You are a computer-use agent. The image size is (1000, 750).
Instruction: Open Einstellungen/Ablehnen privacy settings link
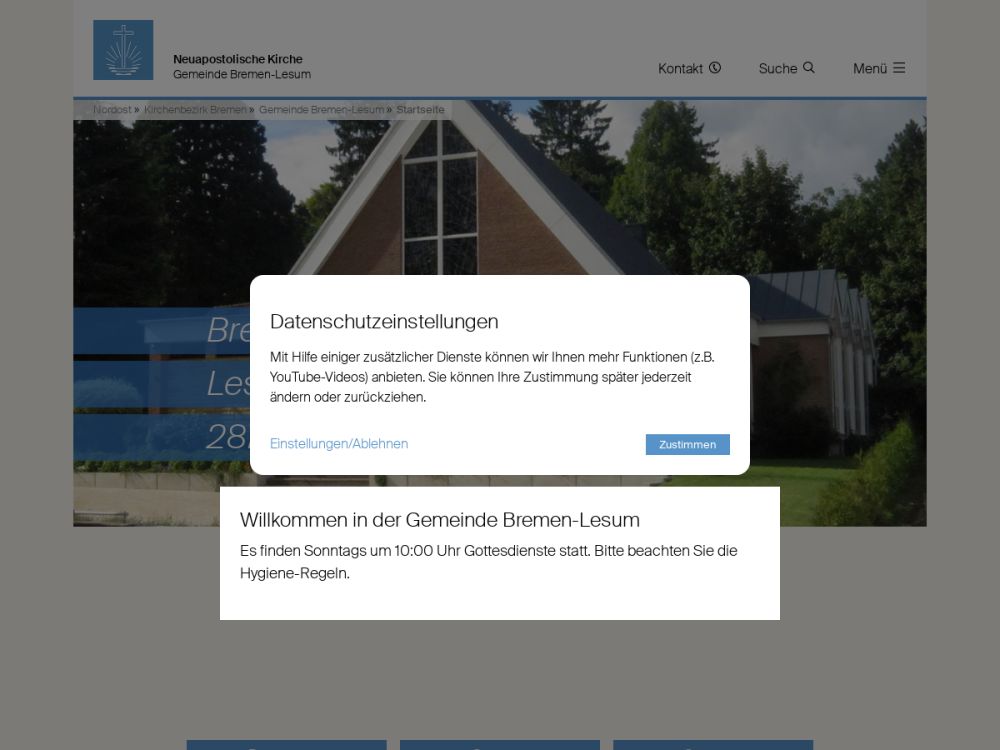click(x=339, y=444)
